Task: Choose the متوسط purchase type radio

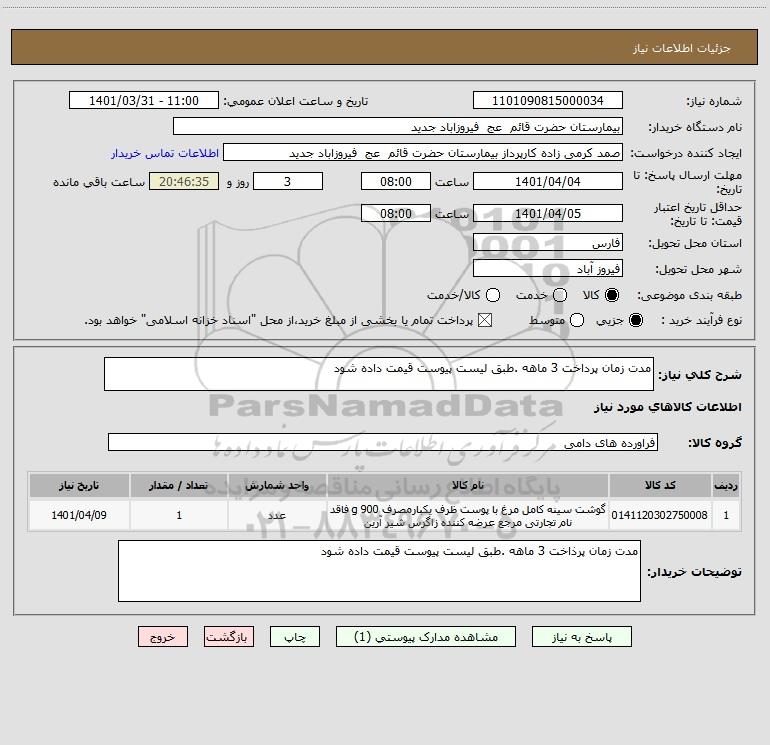Action: [x=577, y=320]
